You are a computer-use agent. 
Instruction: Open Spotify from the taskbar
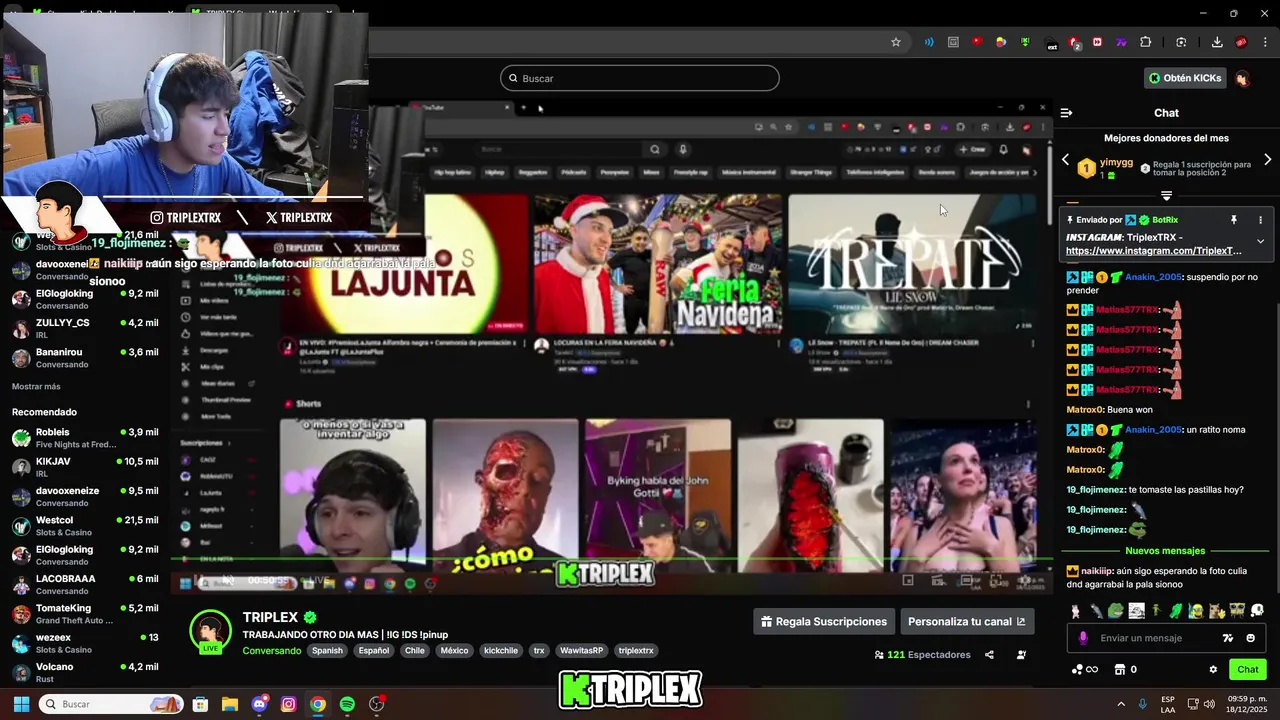click(x=347, y=704)
